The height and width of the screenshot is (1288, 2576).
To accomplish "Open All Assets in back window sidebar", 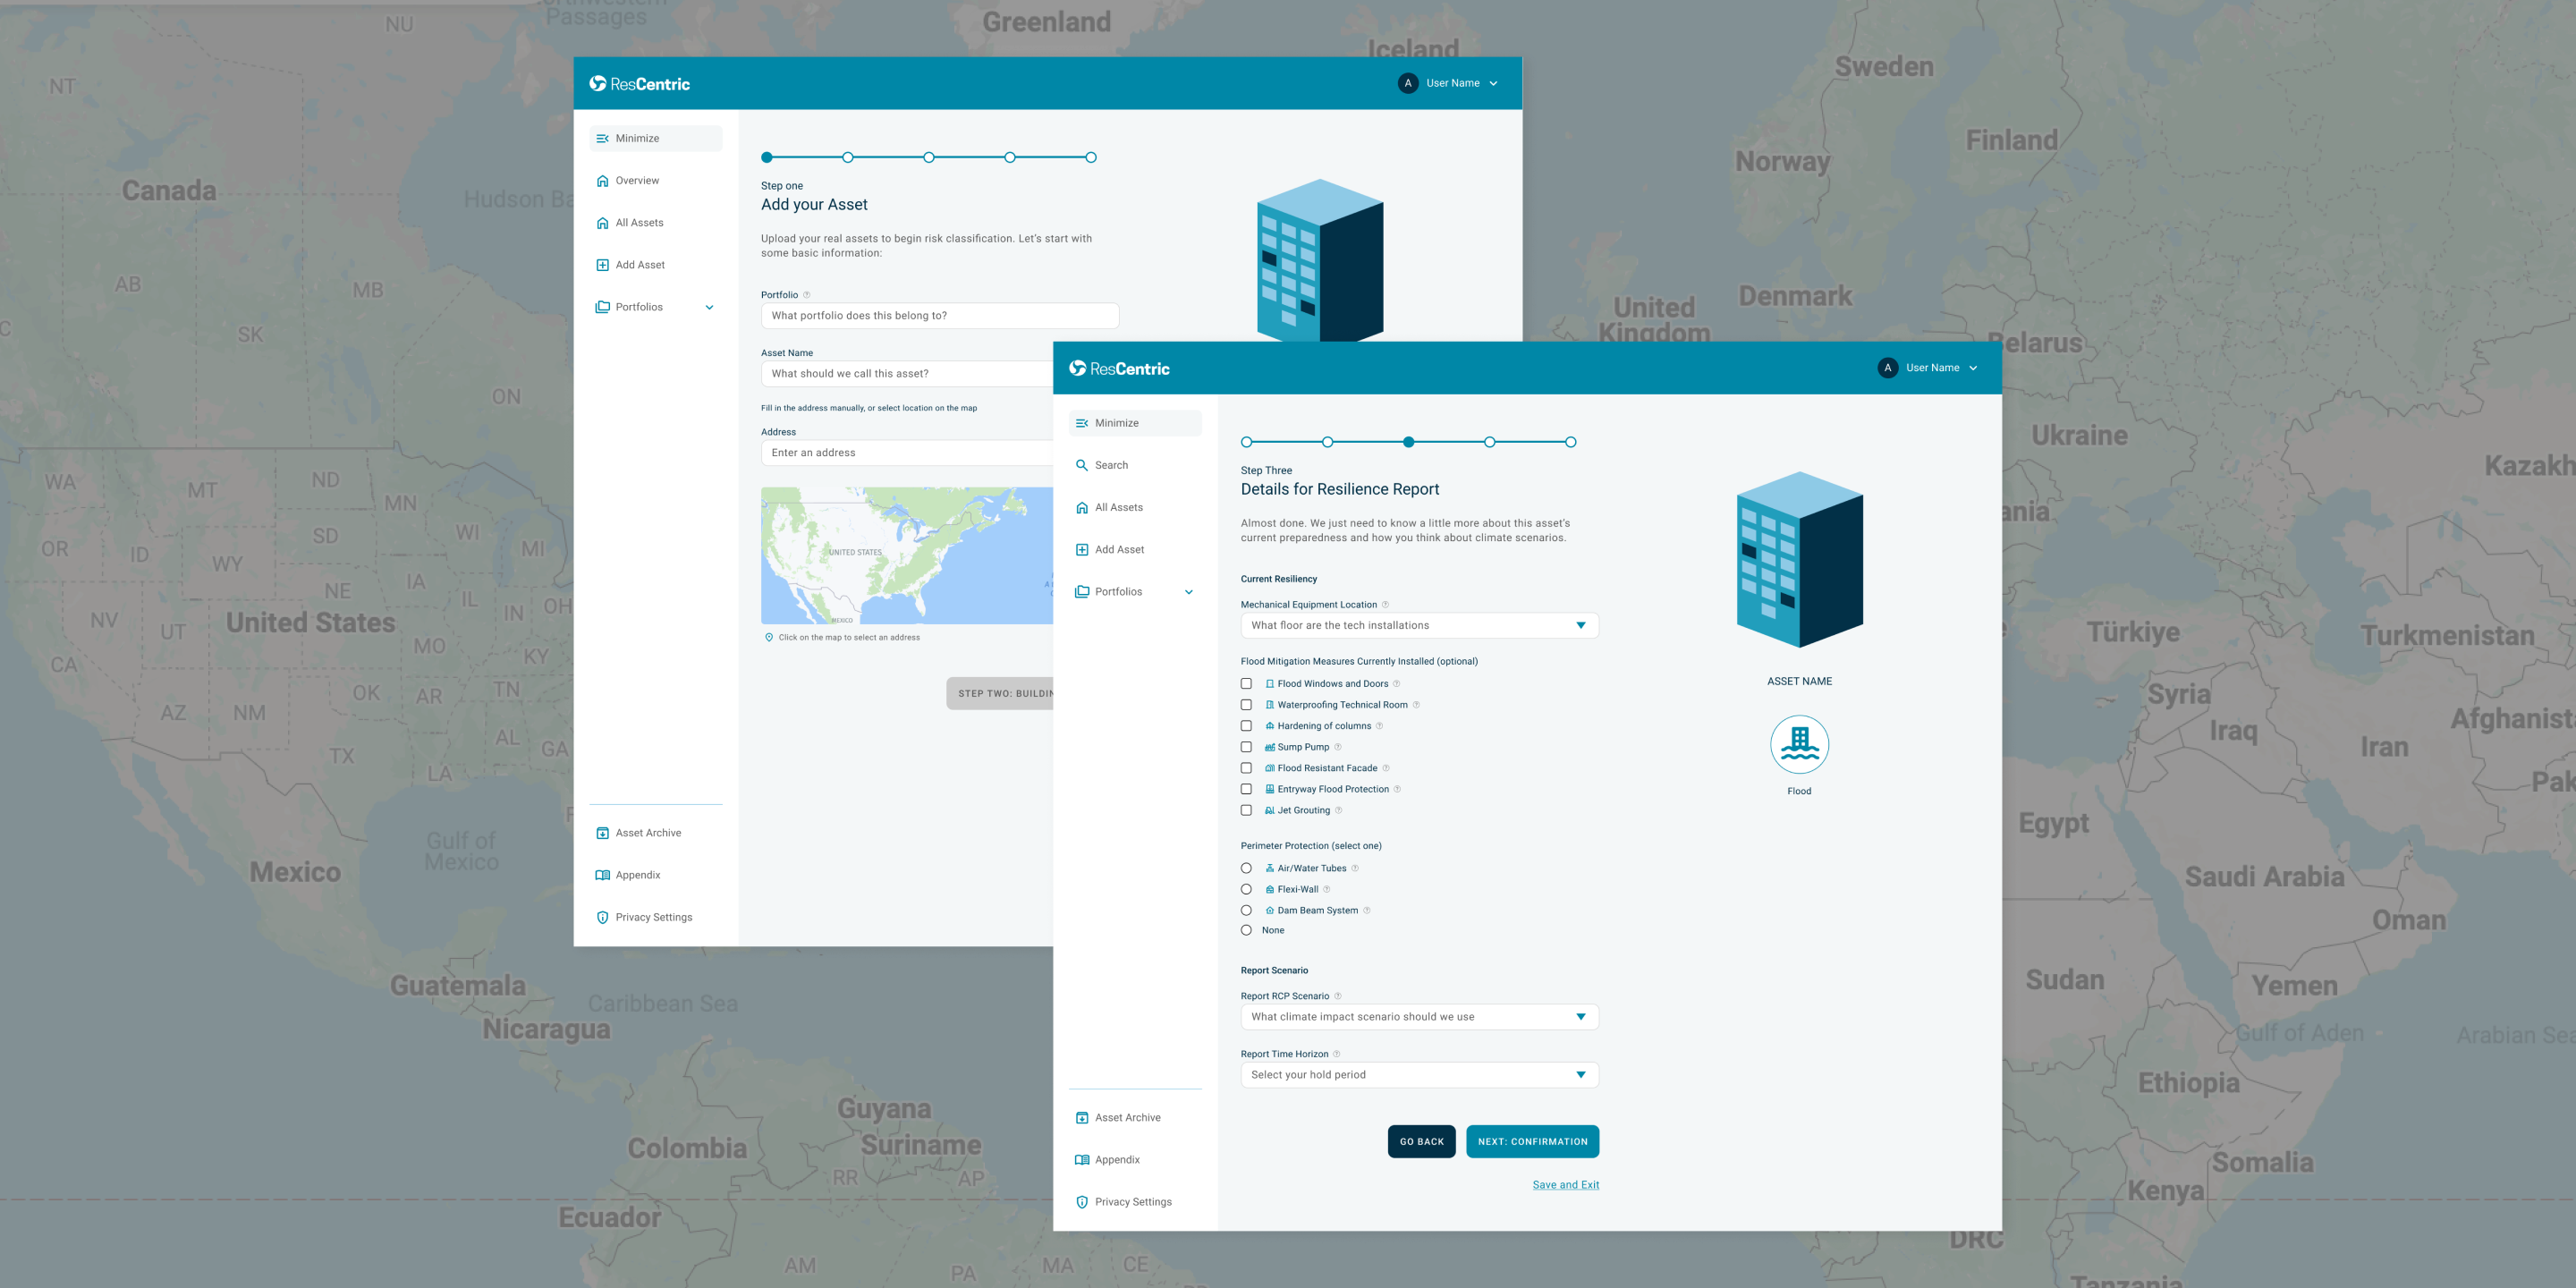I will [655, 223].
